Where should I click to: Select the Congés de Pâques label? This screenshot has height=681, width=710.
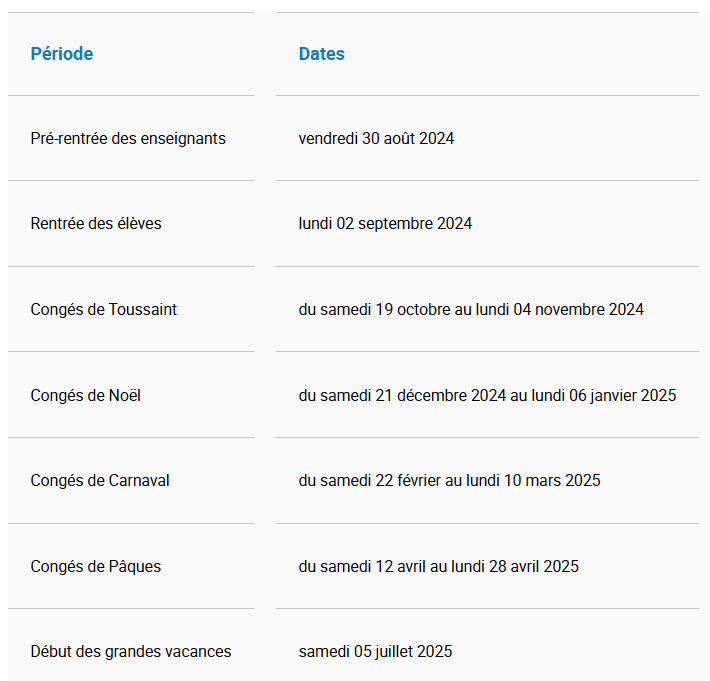pos(96,566)
